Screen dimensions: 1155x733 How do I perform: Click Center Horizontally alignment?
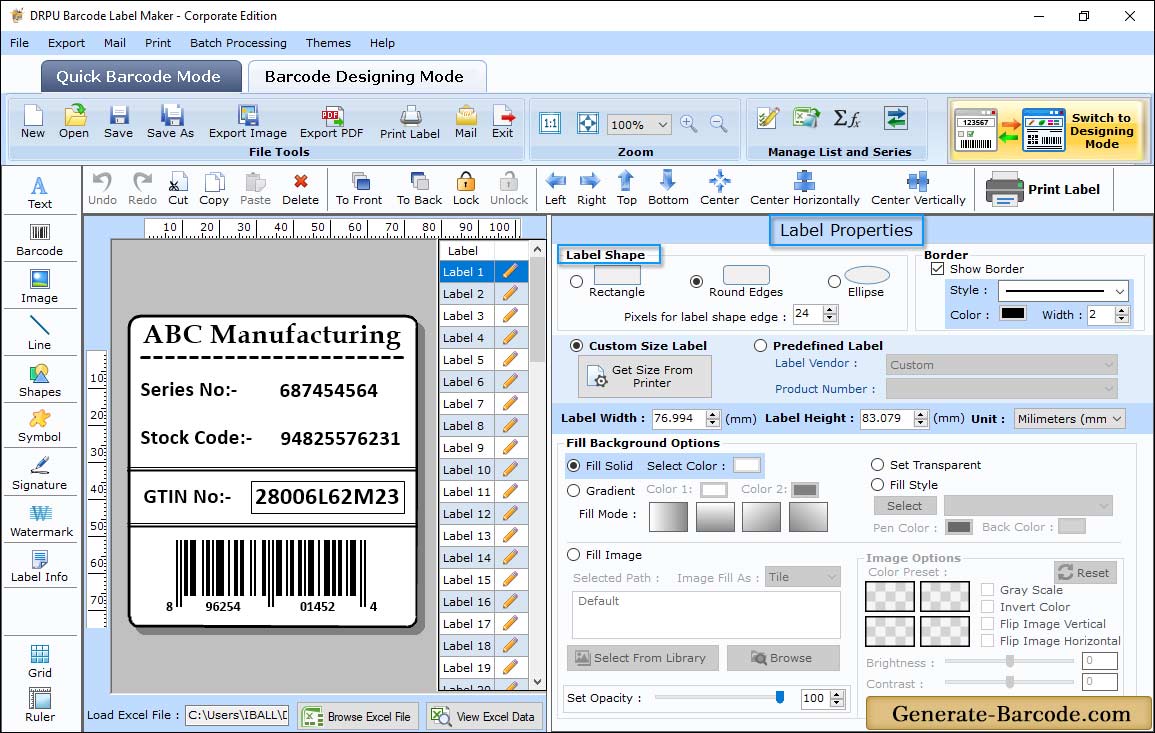coord(804,189)
